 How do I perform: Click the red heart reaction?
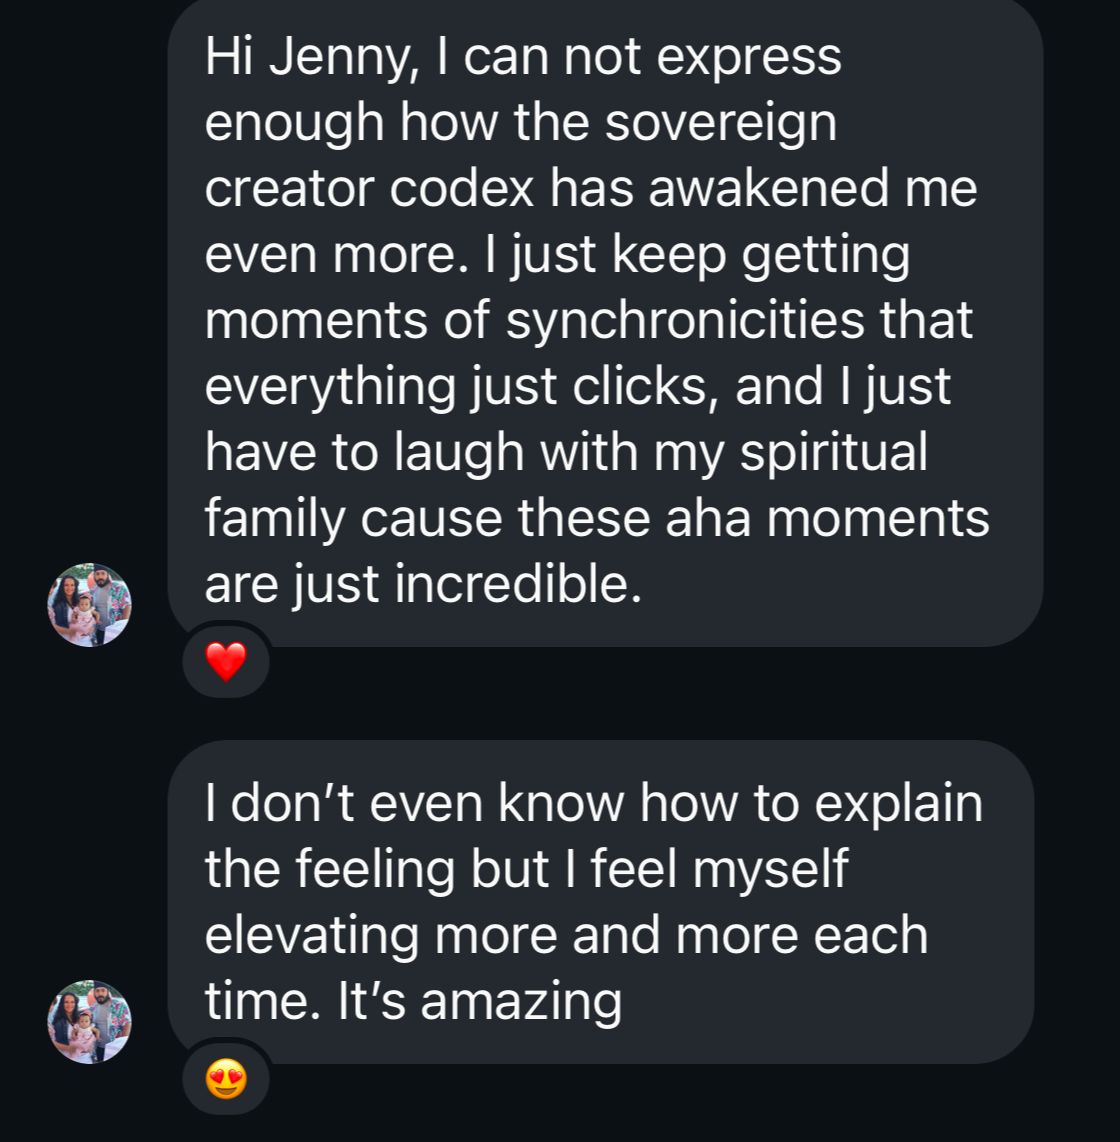coord(225,661)
